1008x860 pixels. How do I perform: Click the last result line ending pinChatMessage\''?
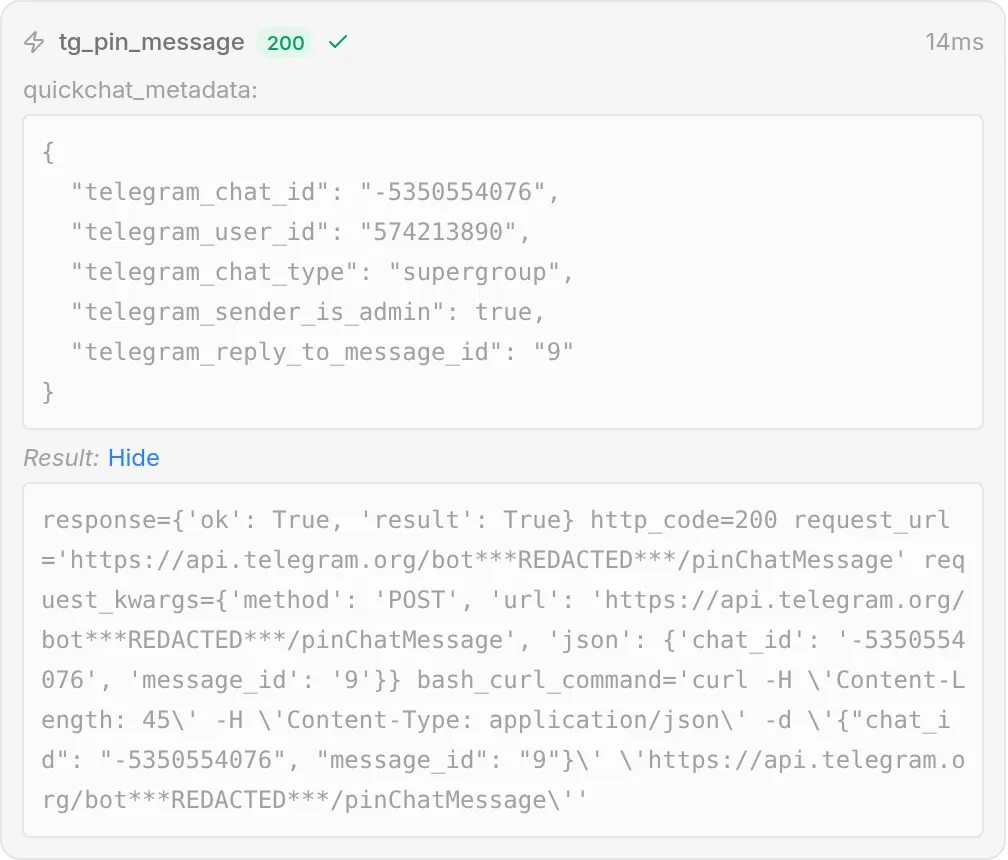pyautogui.click(x=315, y=800)
